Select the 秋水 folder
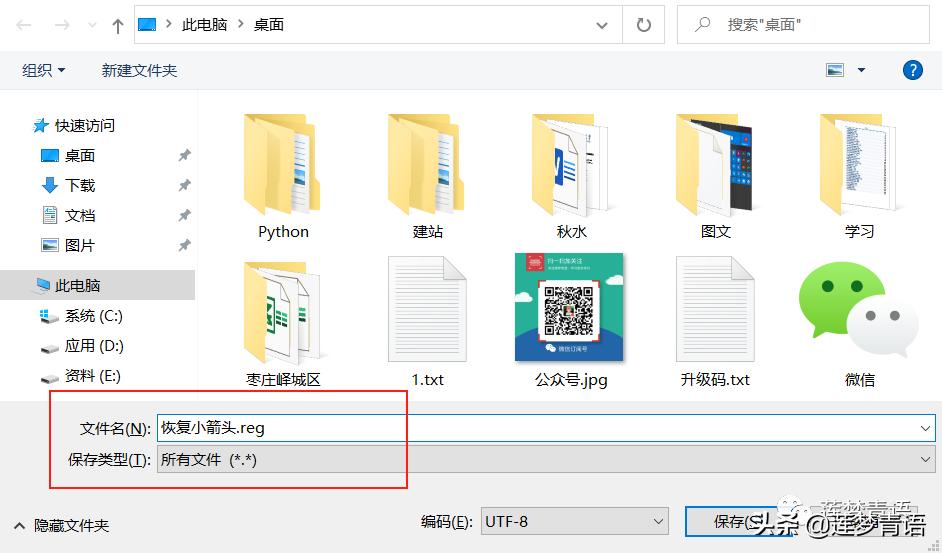942x553 pixels. tap(571, 177)
